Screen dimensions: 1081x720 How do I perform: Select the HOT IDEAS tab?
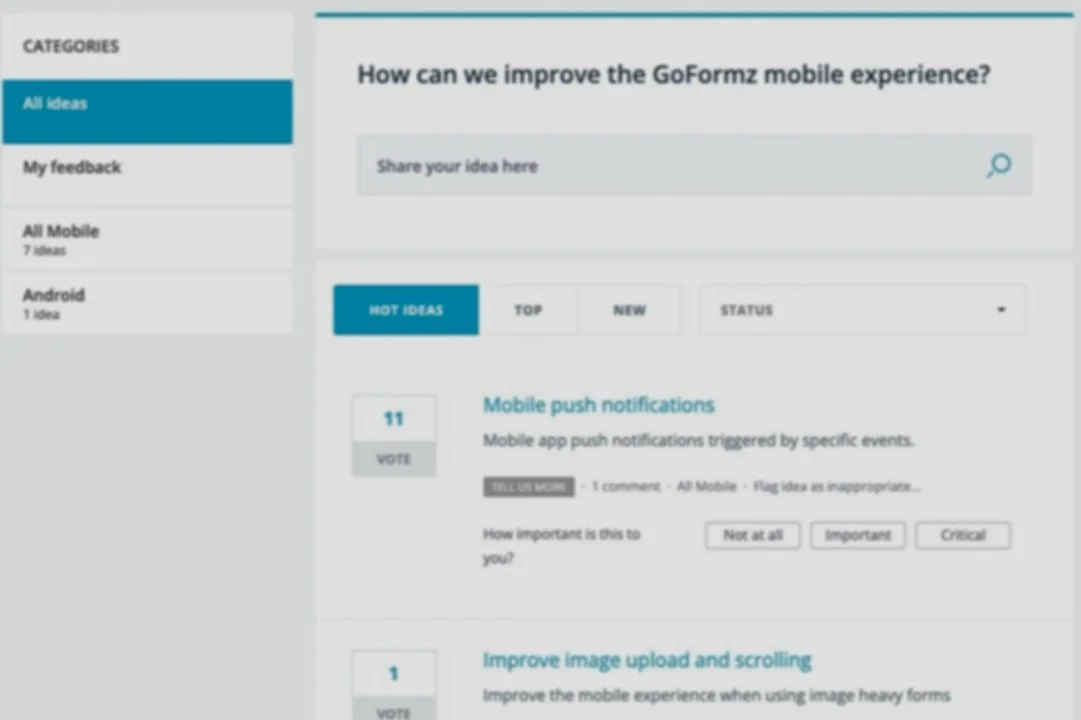(405, 310)
